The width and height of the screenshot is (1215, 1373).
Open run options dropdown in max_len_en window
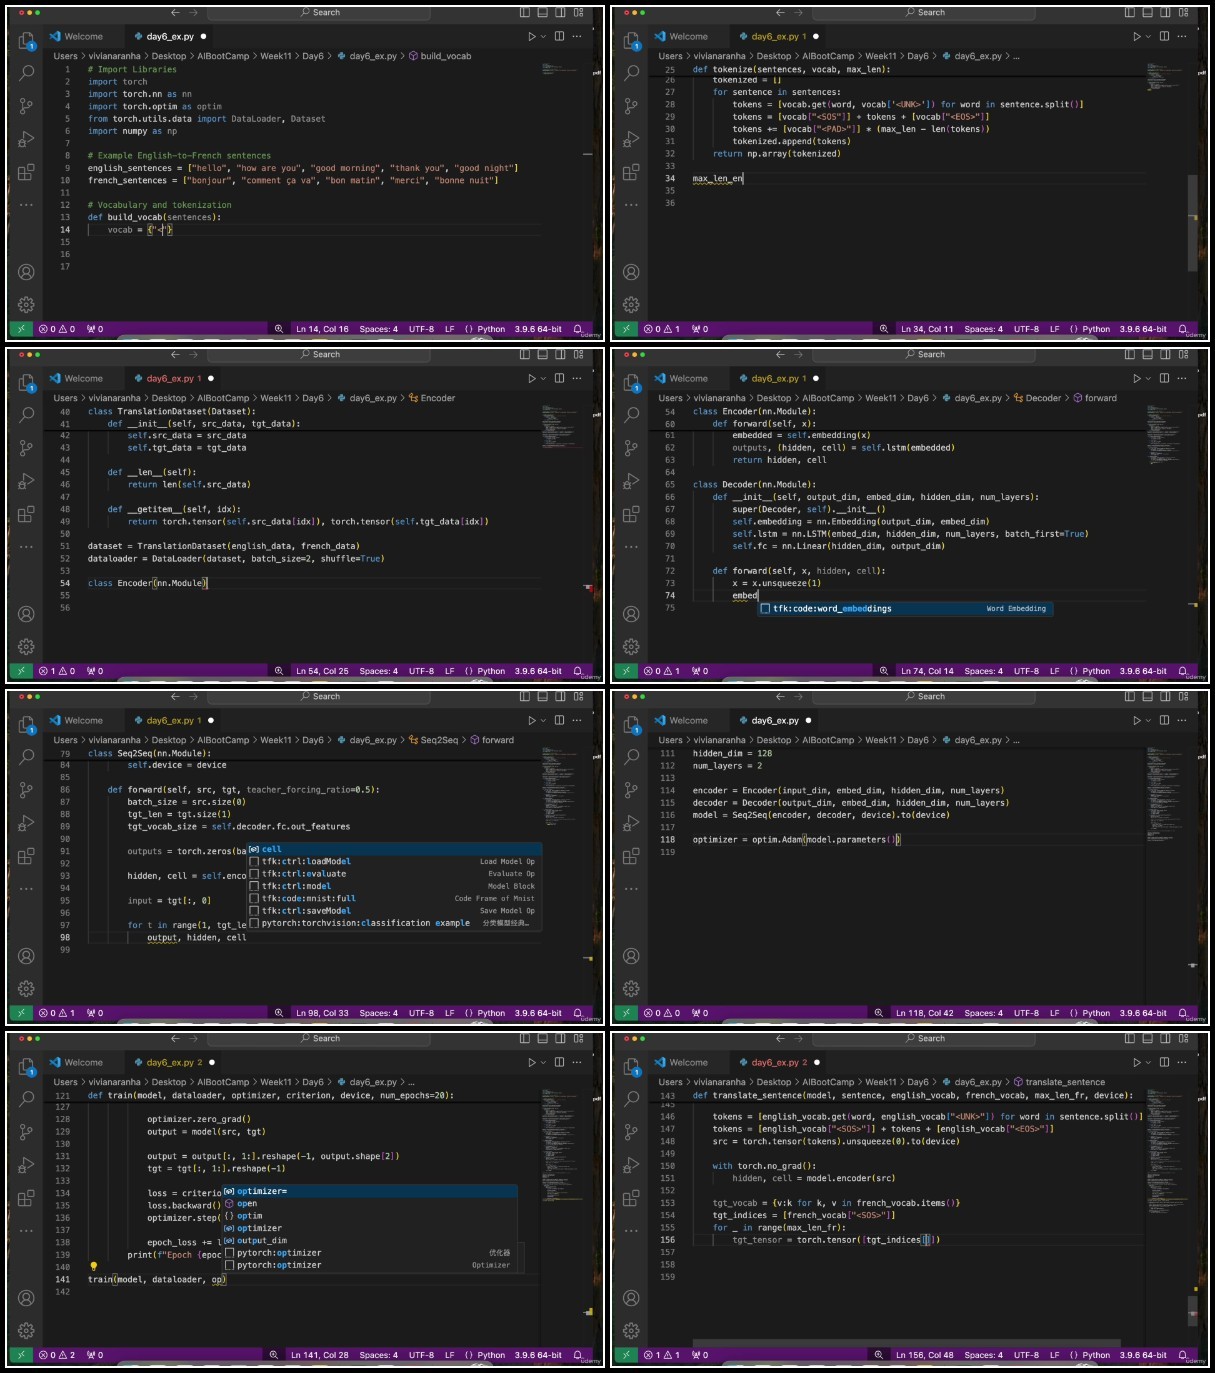click(1149, 37)
